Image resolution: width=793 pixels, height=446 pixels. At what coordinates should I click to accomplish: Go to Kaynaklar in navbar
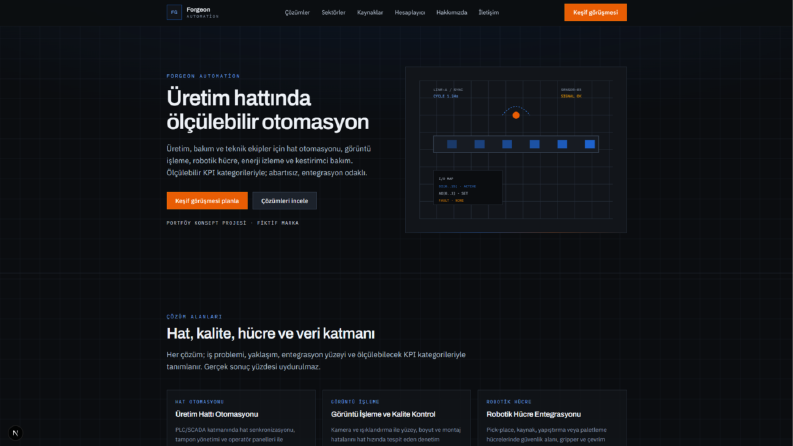click(370, 13)
